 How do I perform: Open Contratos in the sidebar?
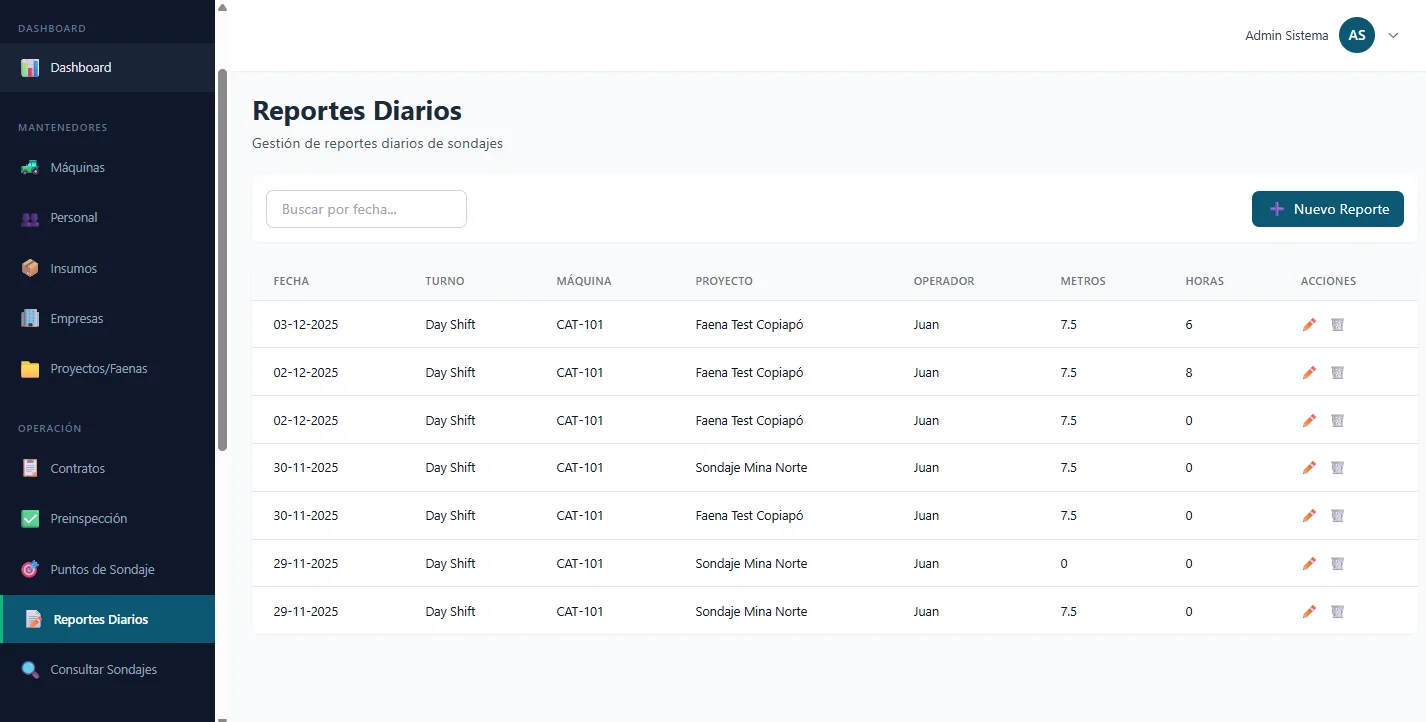point(77,469)
